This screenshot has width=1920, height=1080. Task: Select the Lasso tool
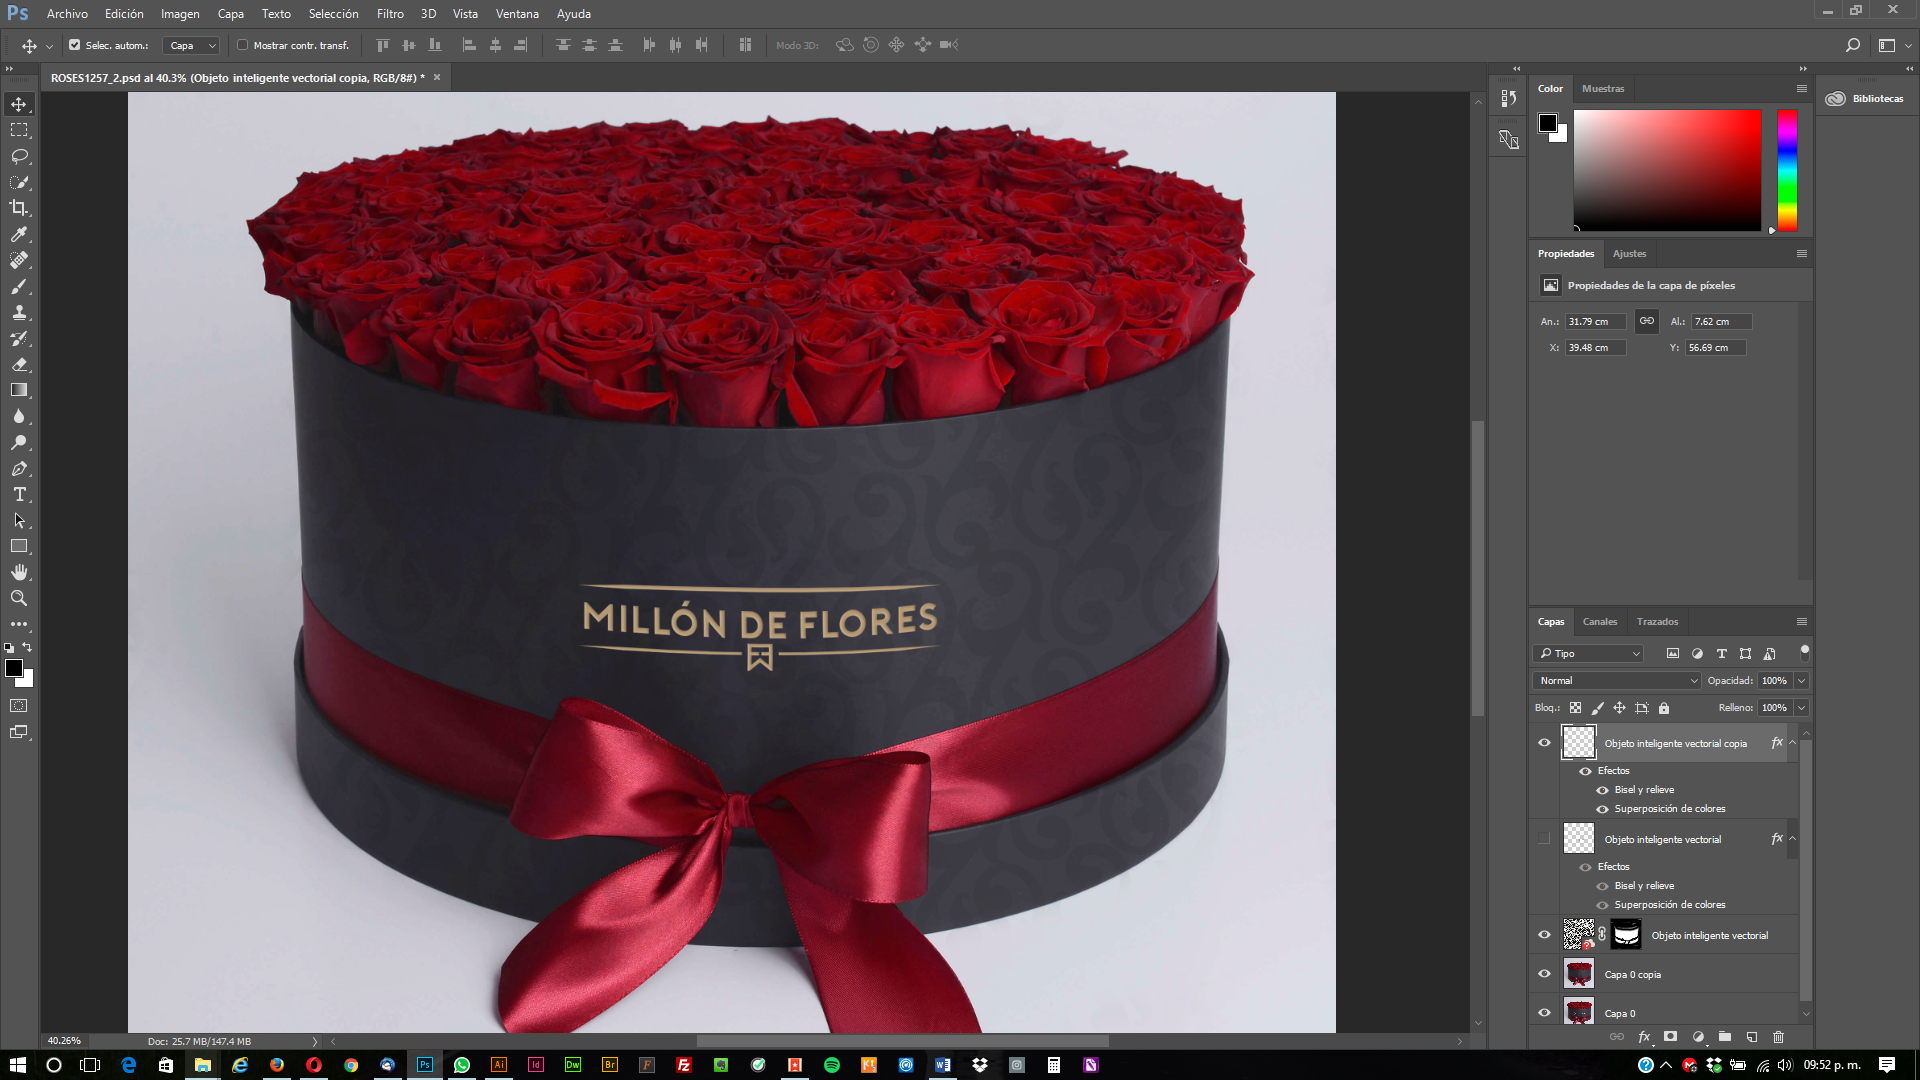tap(19, 156)
